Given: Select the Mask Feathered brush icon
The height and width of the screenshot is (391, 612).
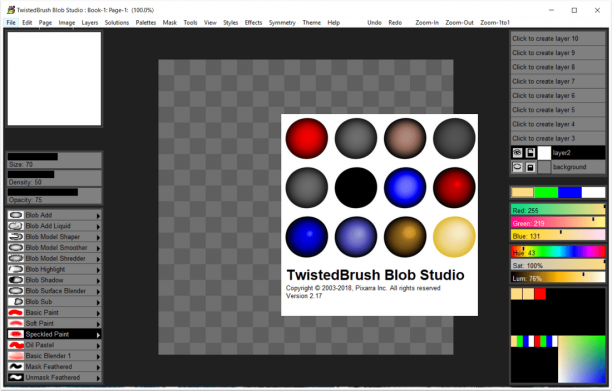Looking at the screenshot, I should point(16,367).
